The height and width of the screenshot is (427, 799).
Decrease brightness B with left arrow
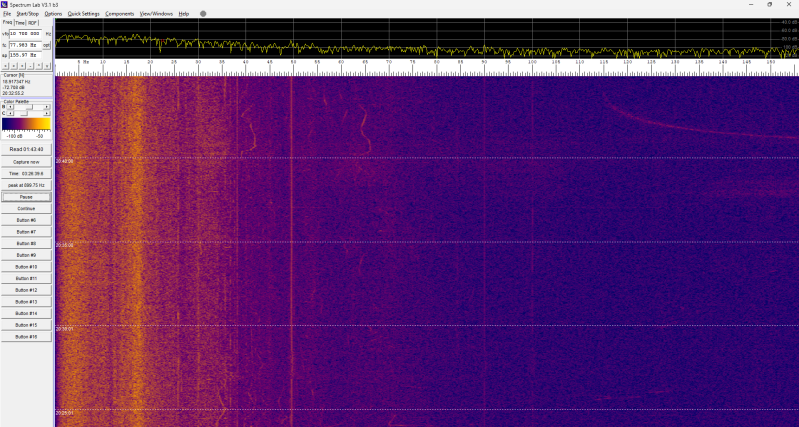click(10, 106)
